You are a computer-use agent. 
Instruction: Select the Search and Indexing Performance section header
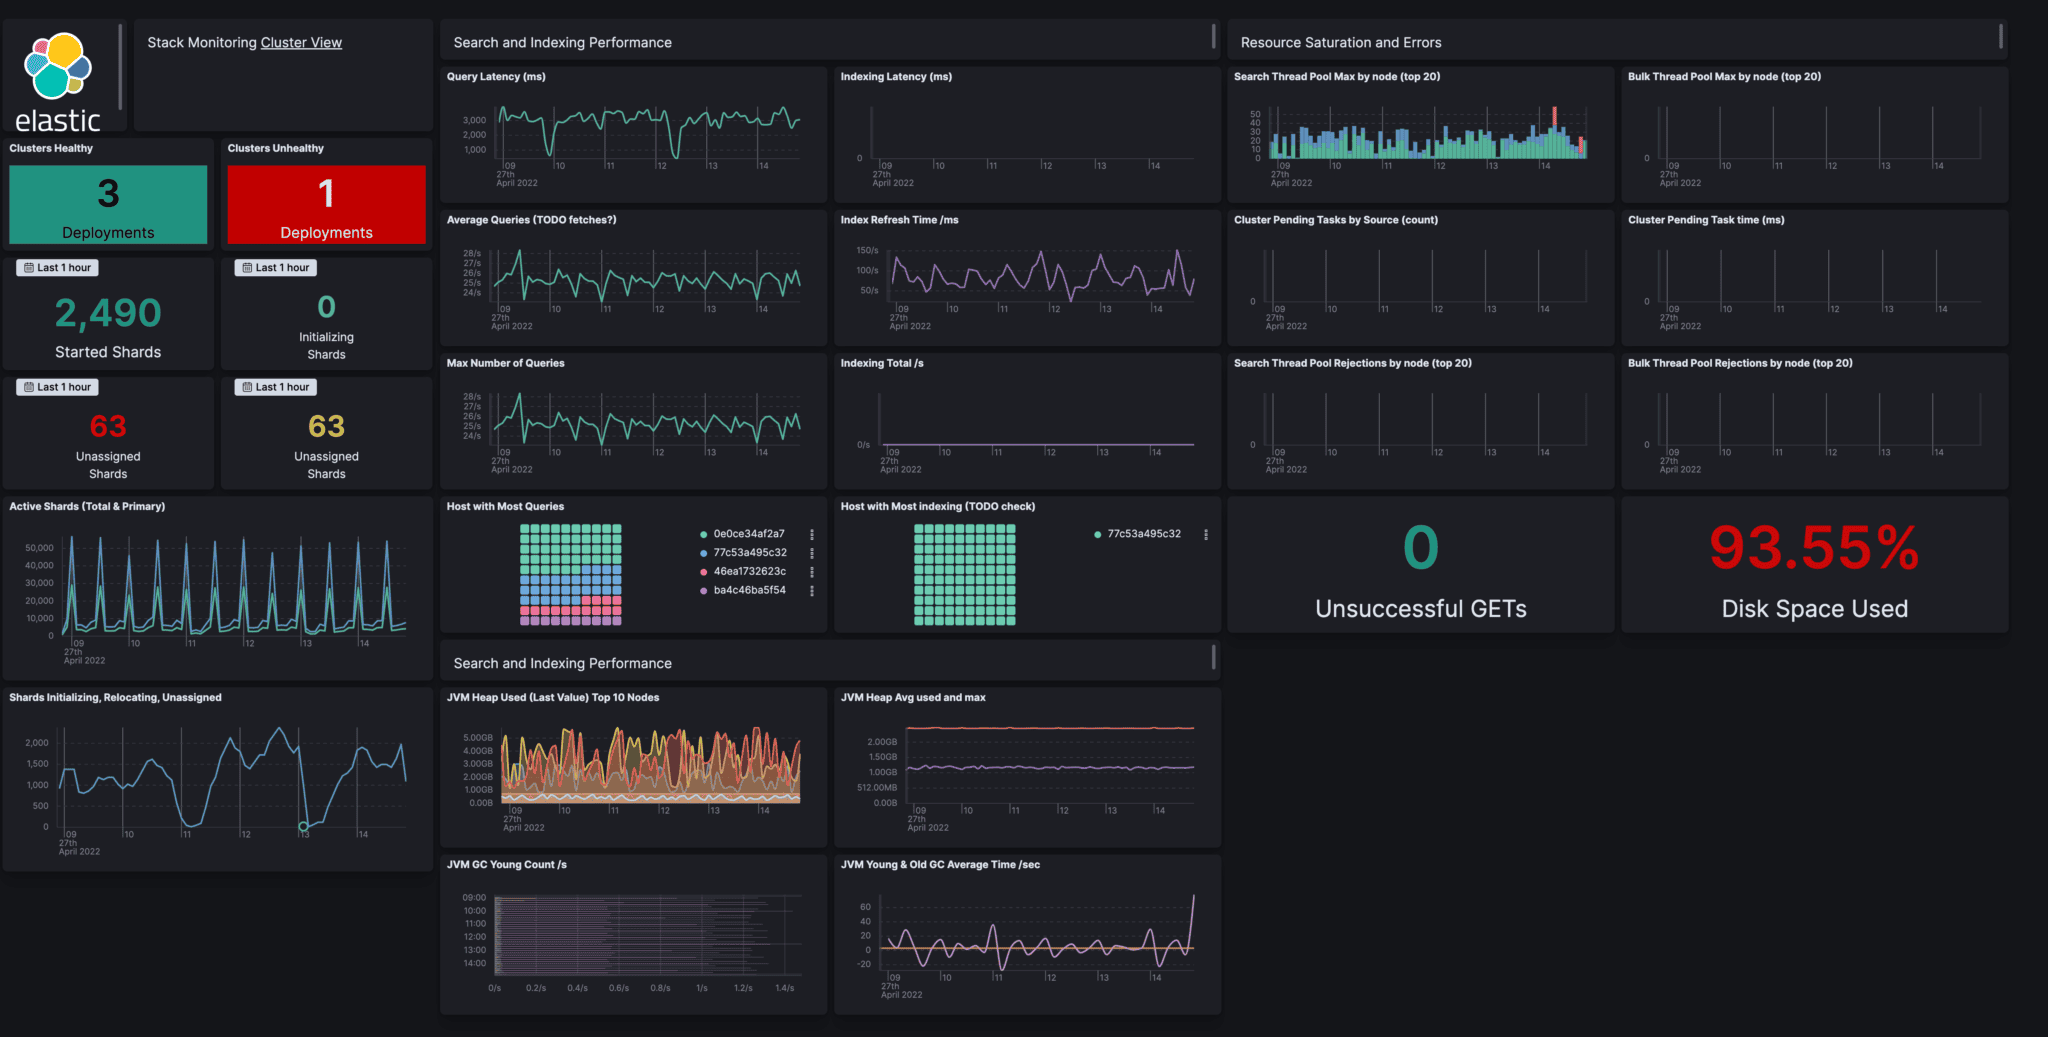(x=562, y=42)
